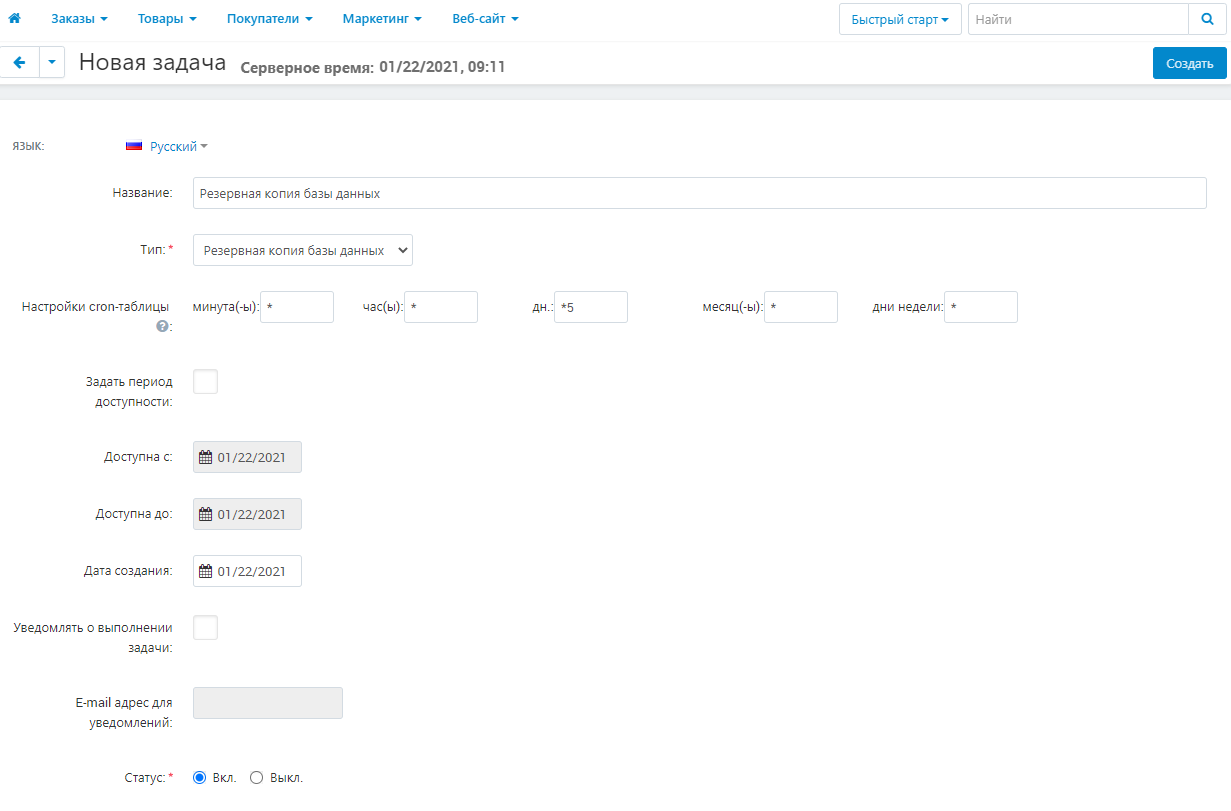Click the минута(-ы) cron field

297,307
